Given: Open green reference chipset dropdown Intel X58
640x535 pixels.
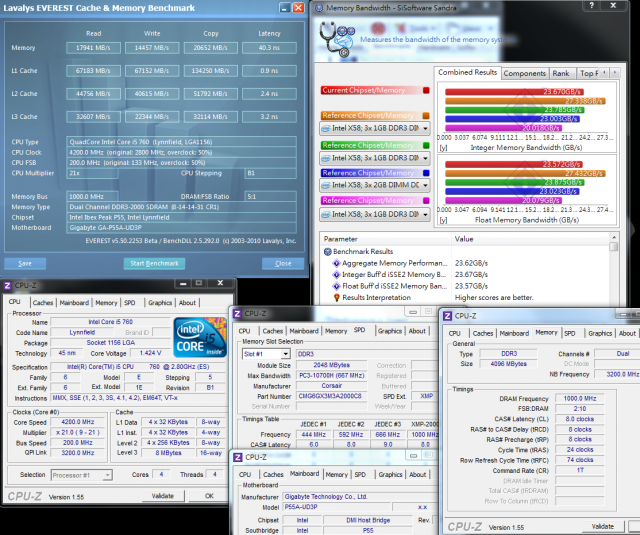Looking at the screenshot, I should pyautogui.click(x=375, y=158).
